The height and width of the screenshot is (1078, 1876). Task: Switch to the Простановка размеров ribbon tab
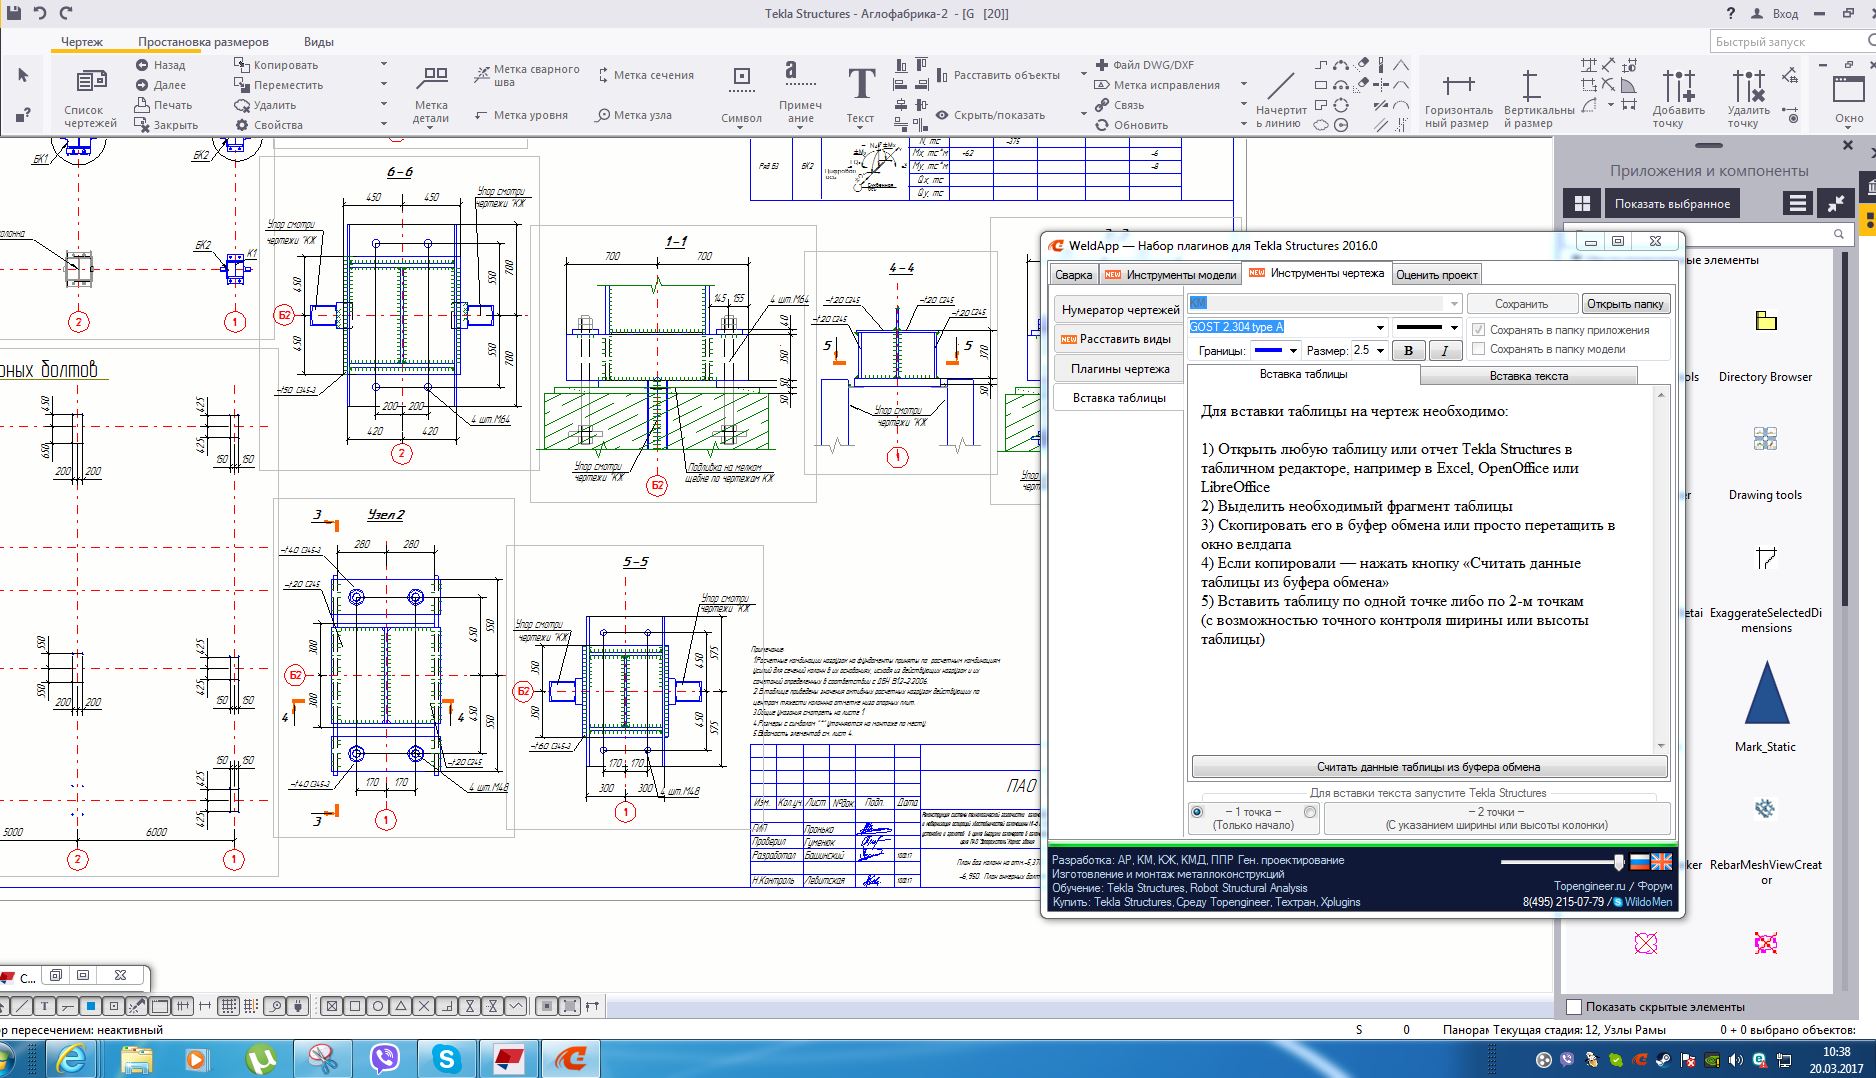coord(203,42)
